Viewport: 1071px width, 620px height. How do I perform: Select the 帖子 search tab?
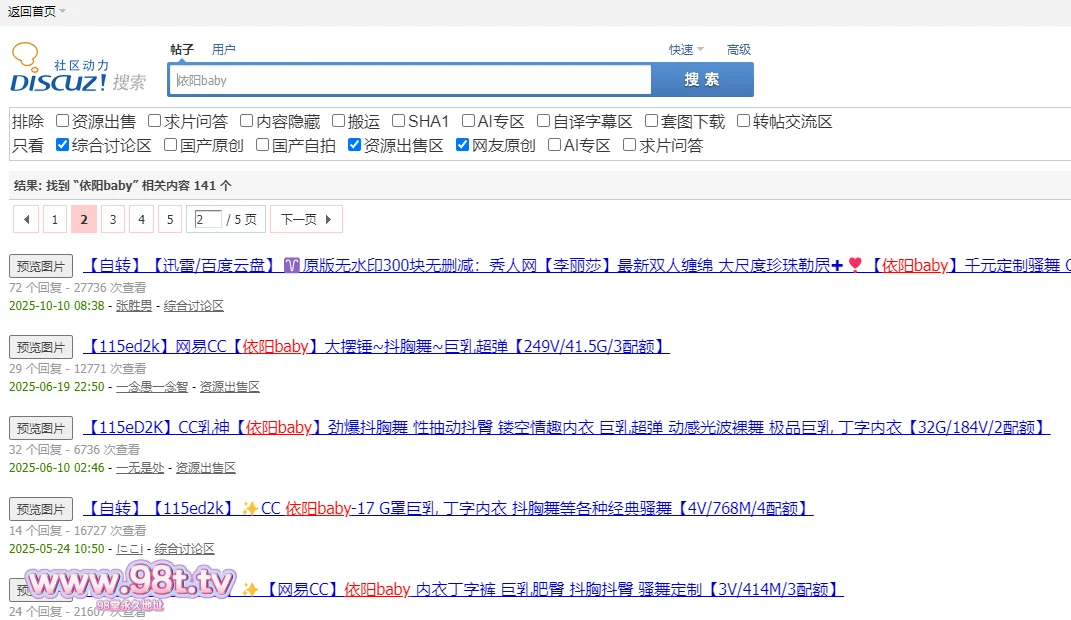point(181,50)
